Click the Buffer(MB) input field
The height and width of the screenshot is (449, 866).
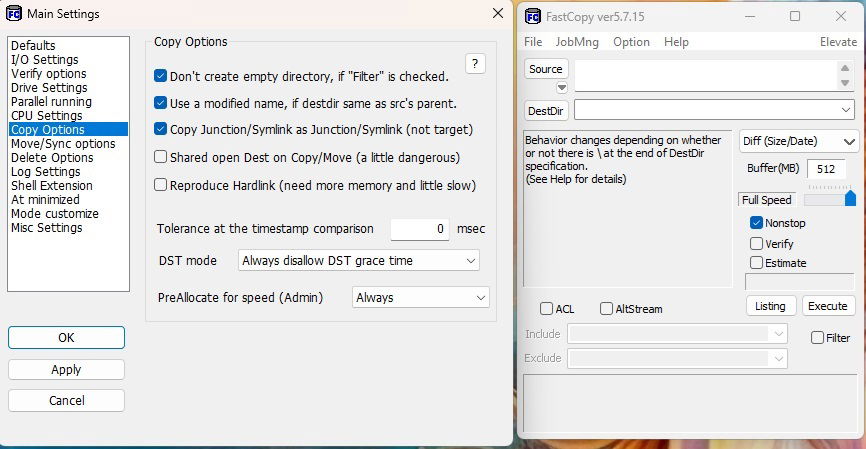[826, 168]
